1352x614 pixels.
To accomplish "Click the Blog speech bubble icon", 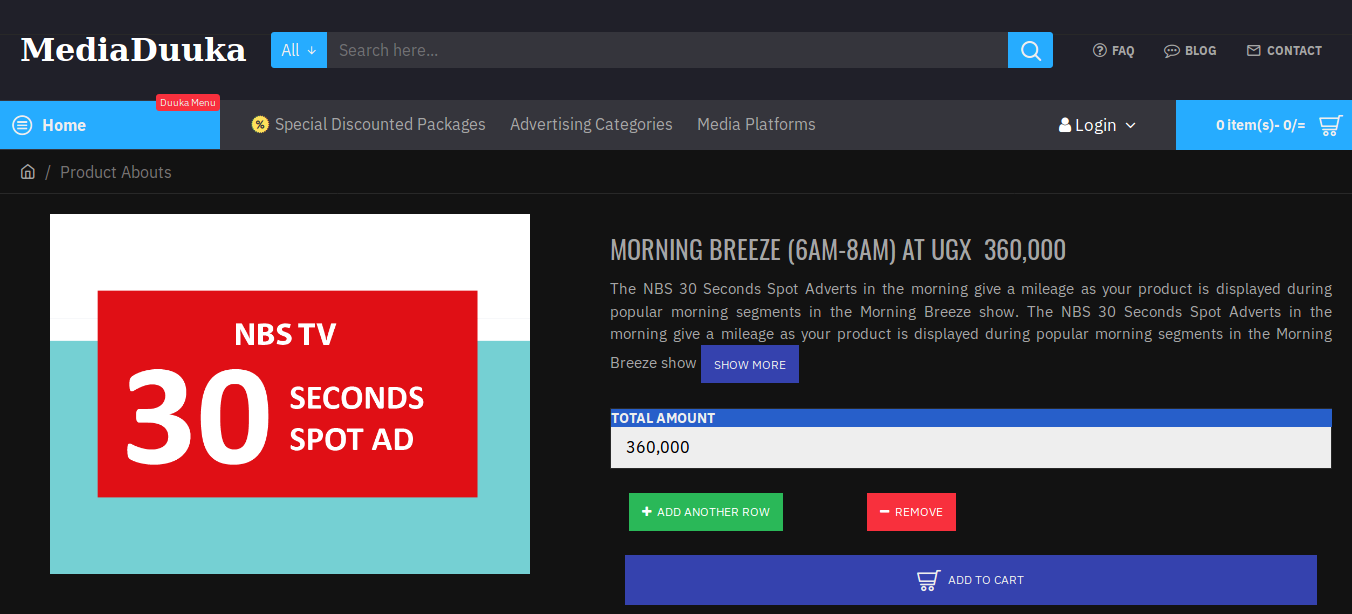I will [1172, 50].
